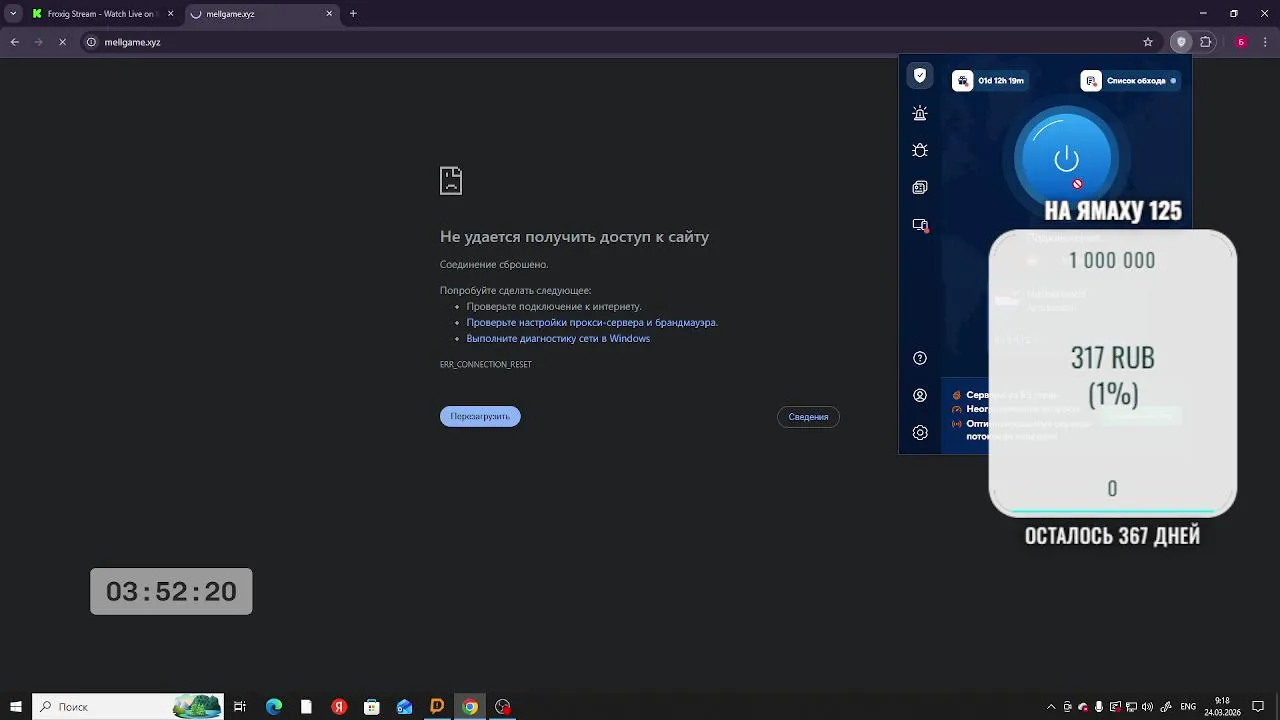Open Task View on the taskbar
Viewport: 1280px width, 720px height.
tap(240, 707)
